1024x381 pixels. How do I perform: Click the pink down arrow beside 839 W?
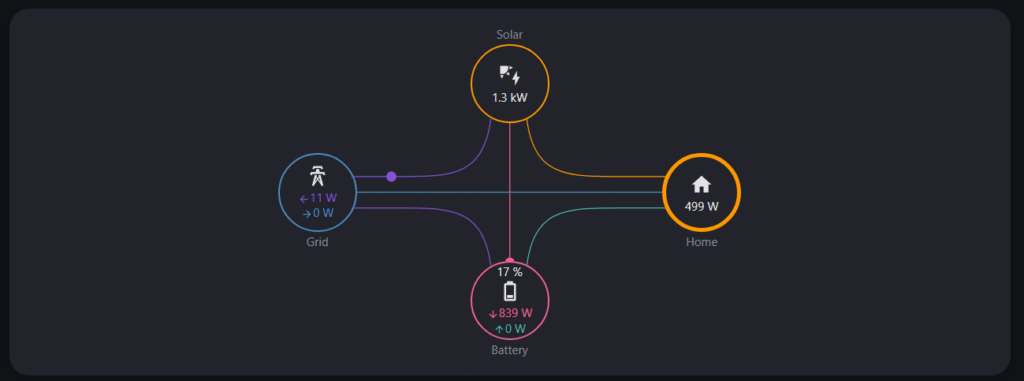492,314
